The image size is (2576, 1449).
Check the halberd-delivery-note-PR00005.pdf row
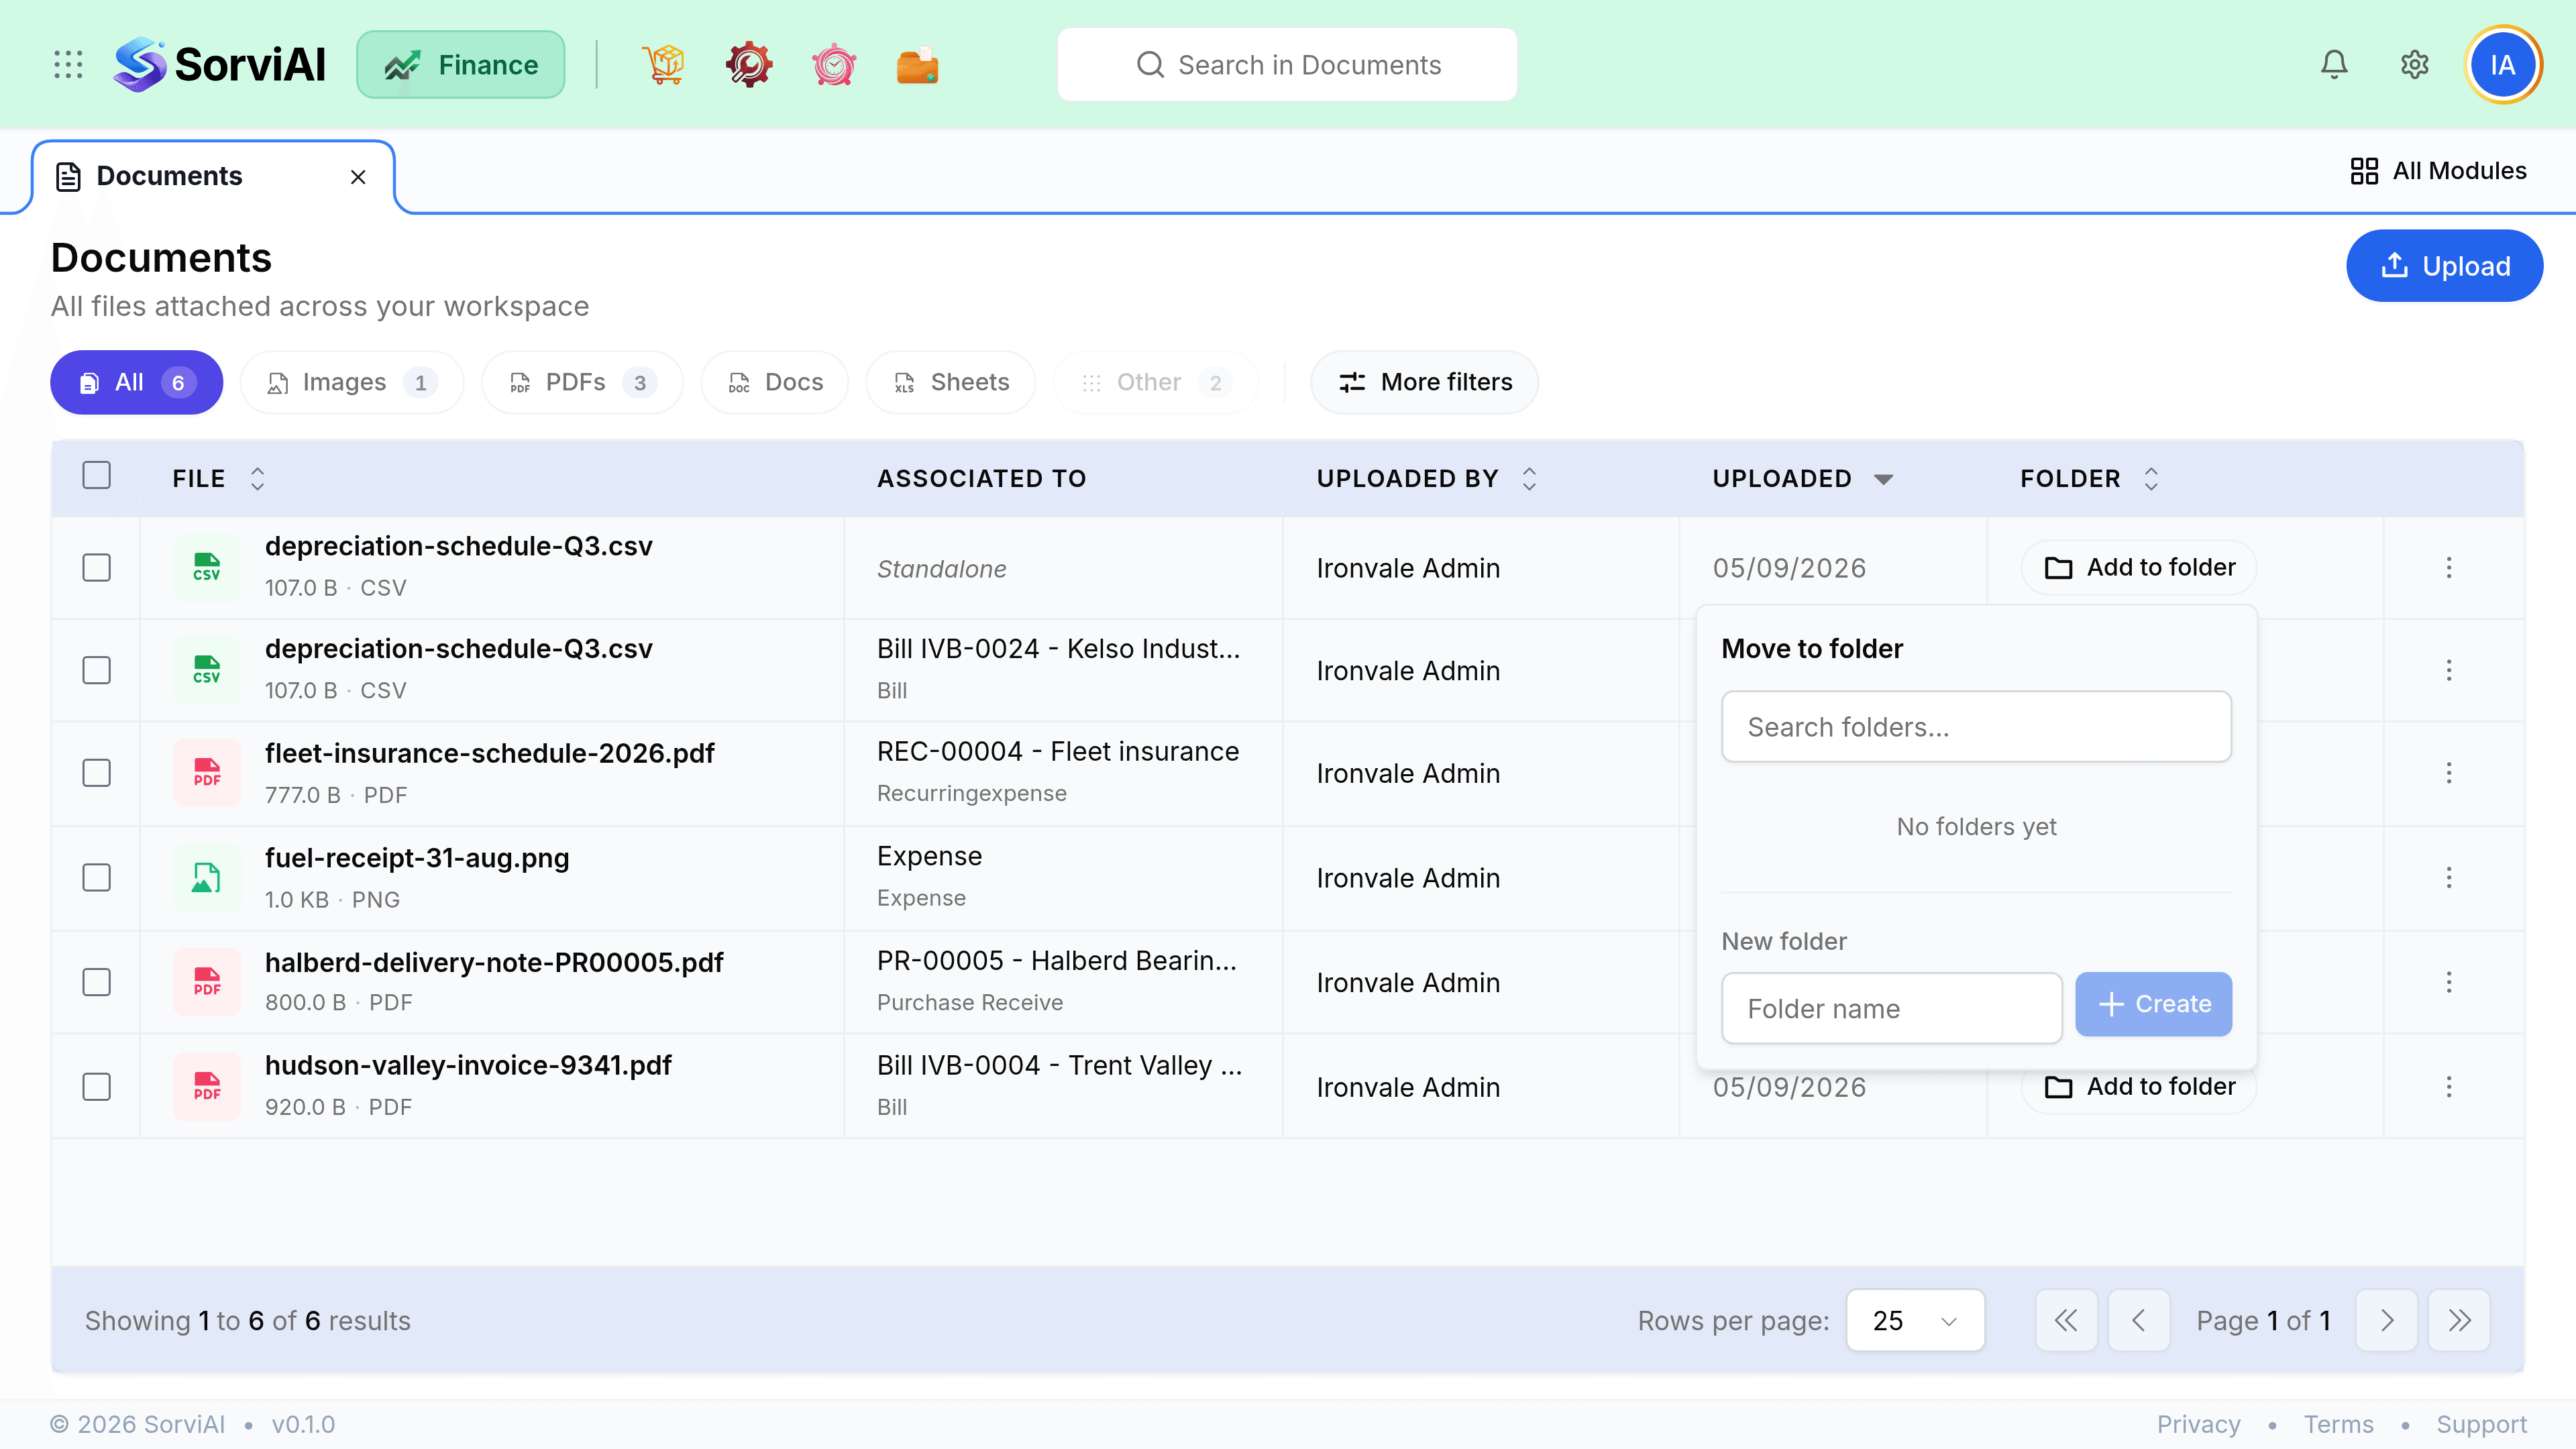(x=96, y=982)
